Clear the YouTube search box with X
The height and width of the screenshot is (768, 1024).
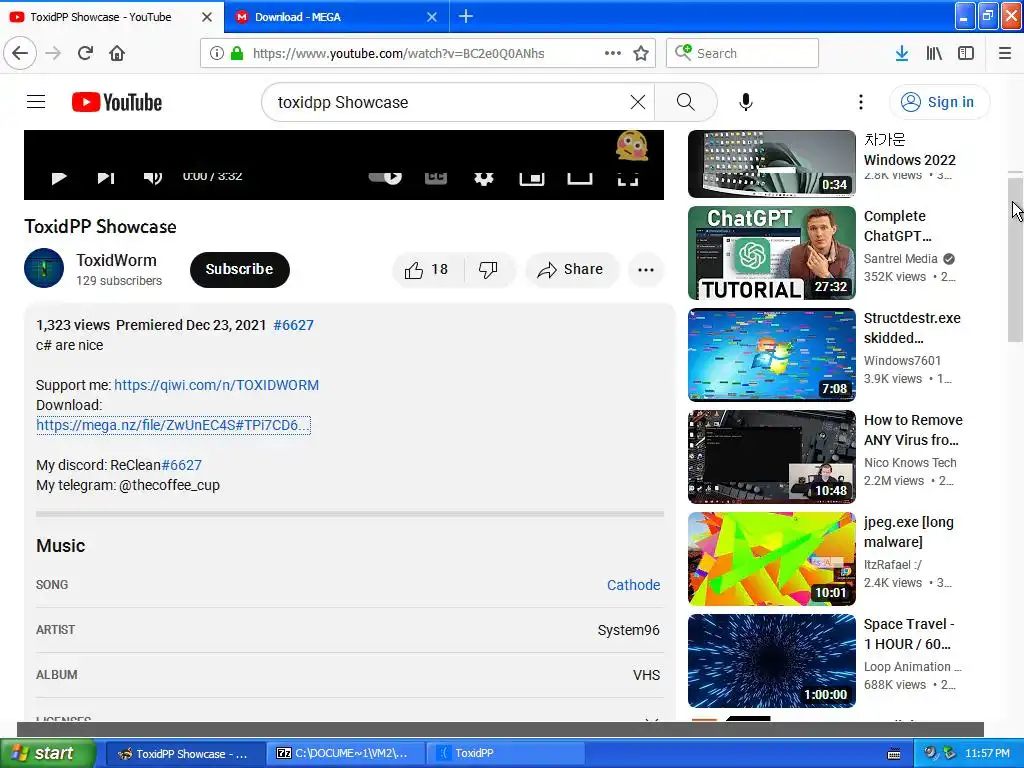coord(637,102)
